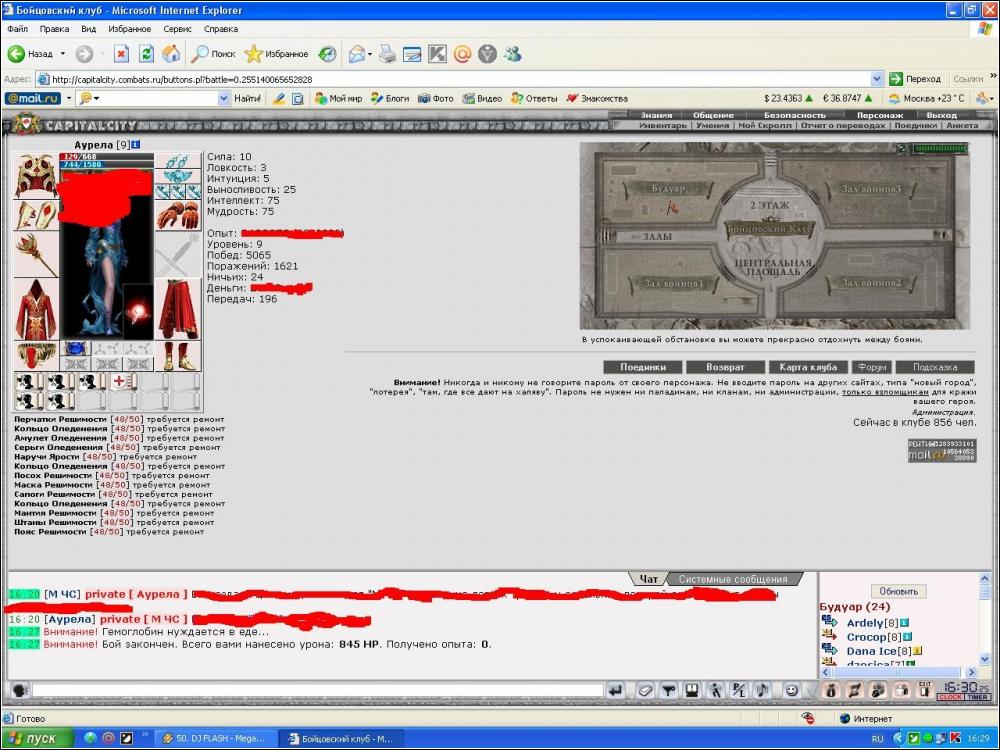Switch to DJ FLASH taskbar window

[215, 739]
